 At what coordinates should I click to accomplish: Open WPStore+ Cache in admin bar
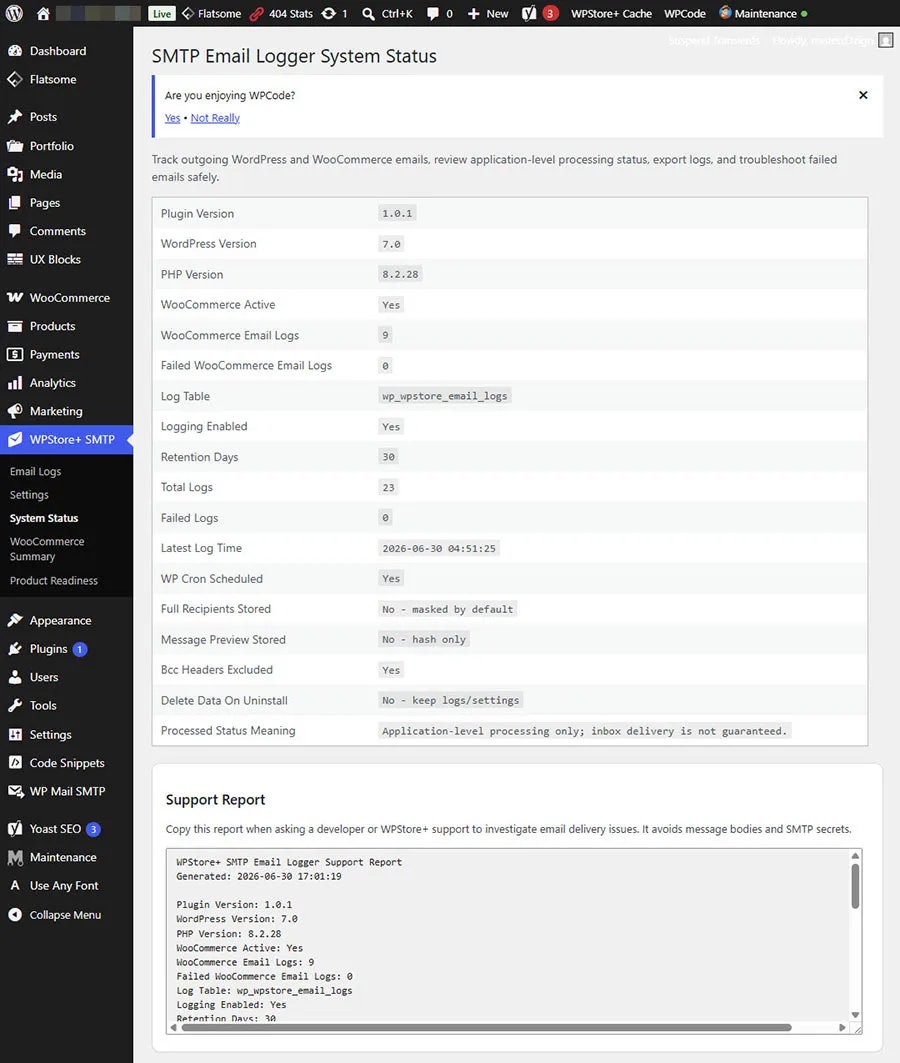click(611, 14)
